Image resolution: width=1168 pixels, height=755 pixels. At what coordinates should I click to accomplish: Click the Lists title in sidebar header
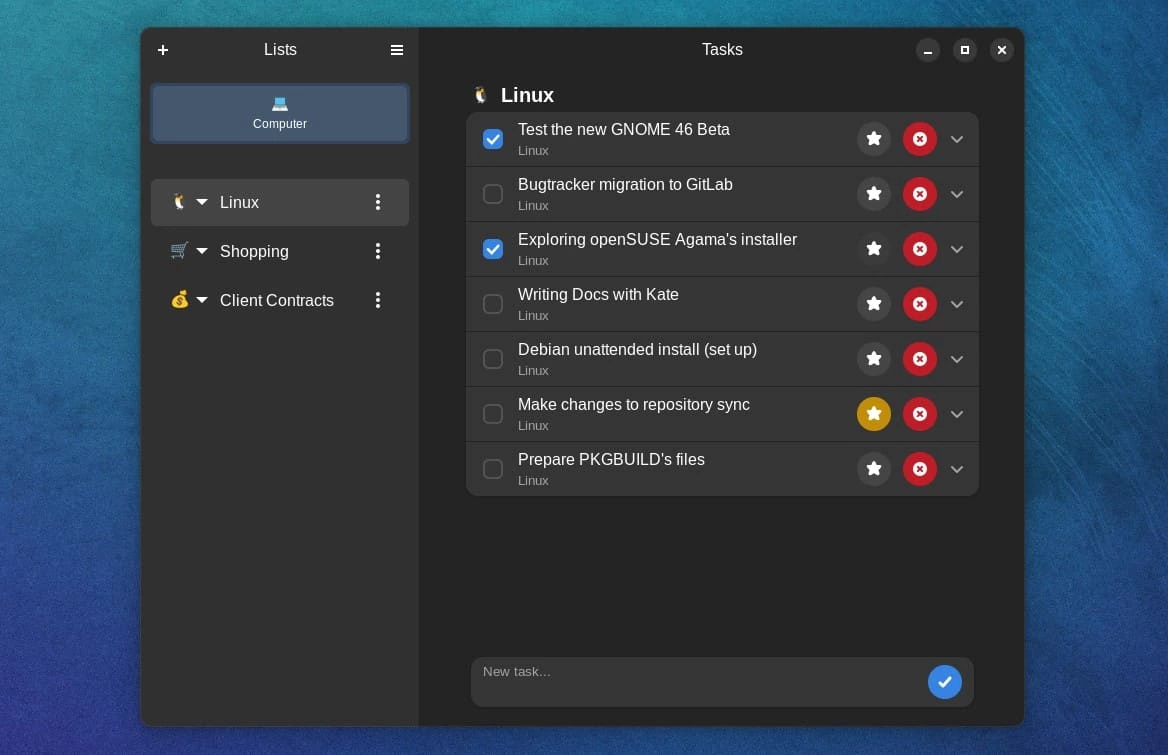280,49
